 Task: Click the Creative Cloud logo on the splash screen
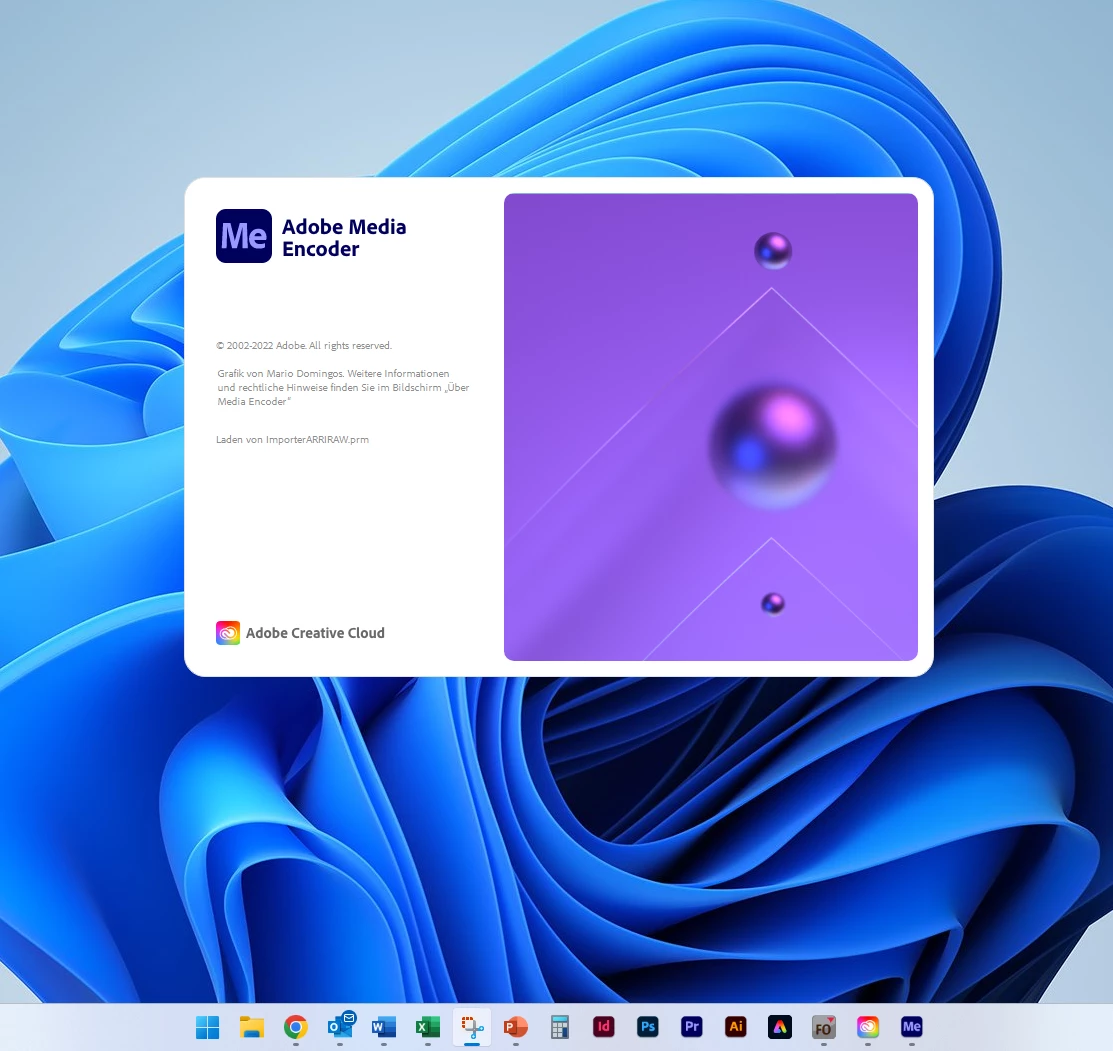(x=228, y=632)
